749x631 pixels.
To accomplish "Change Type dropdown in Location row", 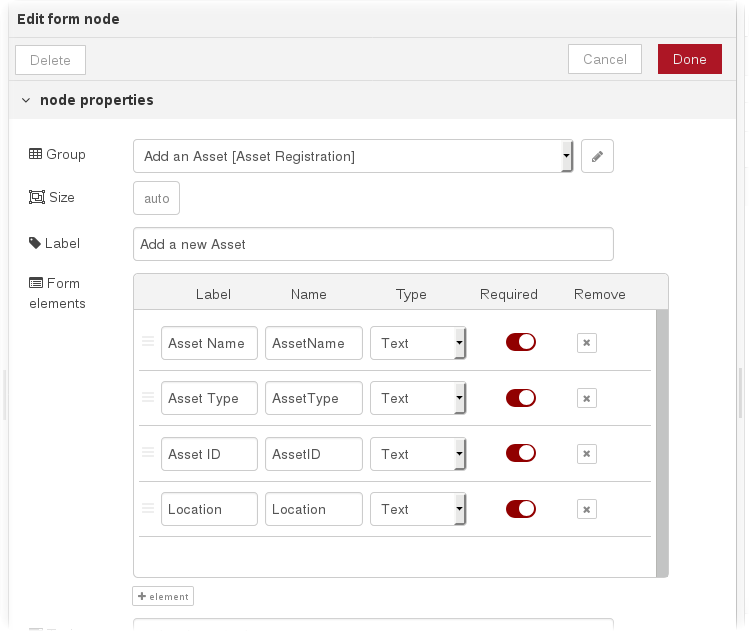I will (x=417, y=509).
